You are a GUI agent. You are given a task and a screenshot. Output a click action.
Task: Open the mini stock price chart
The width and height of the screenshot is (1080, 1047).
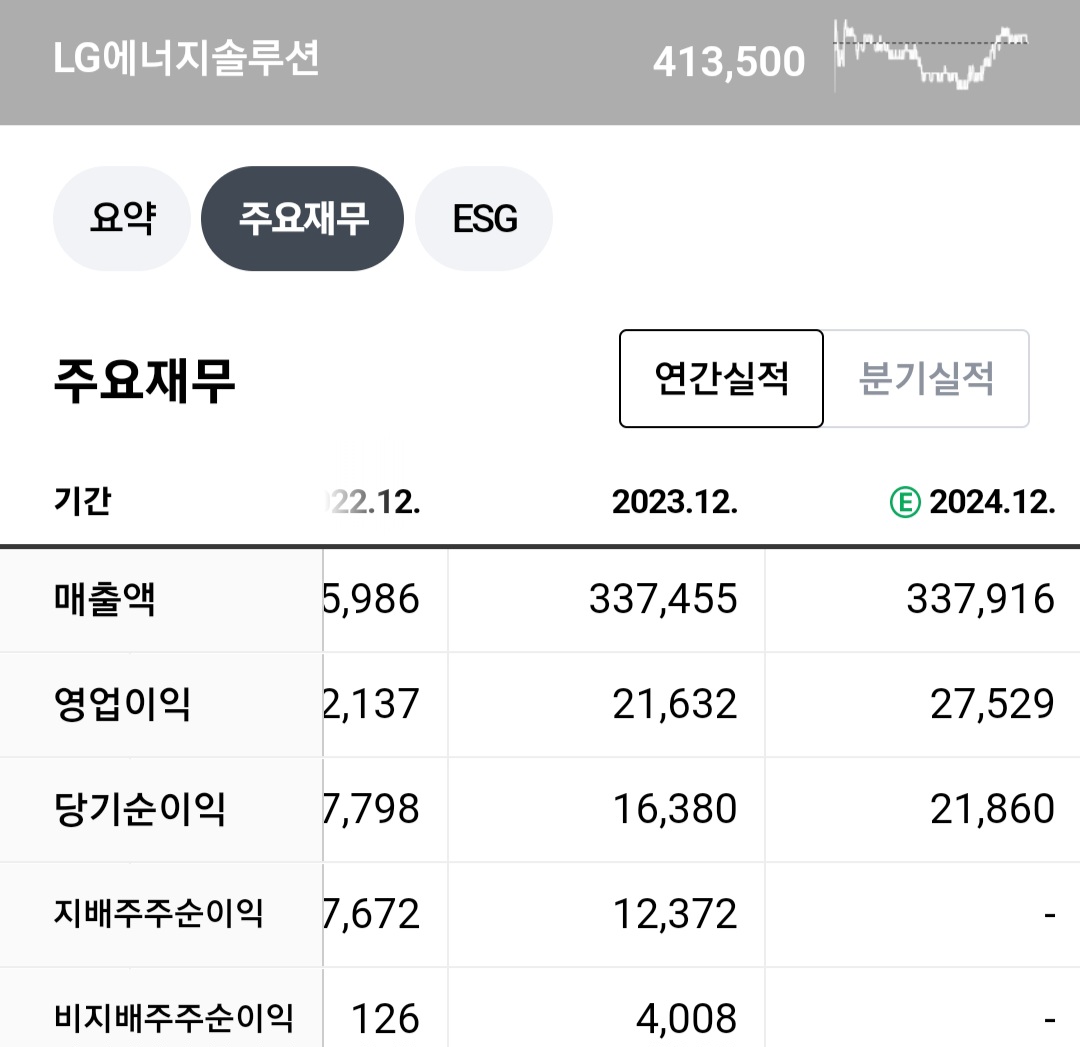(931, 55)
